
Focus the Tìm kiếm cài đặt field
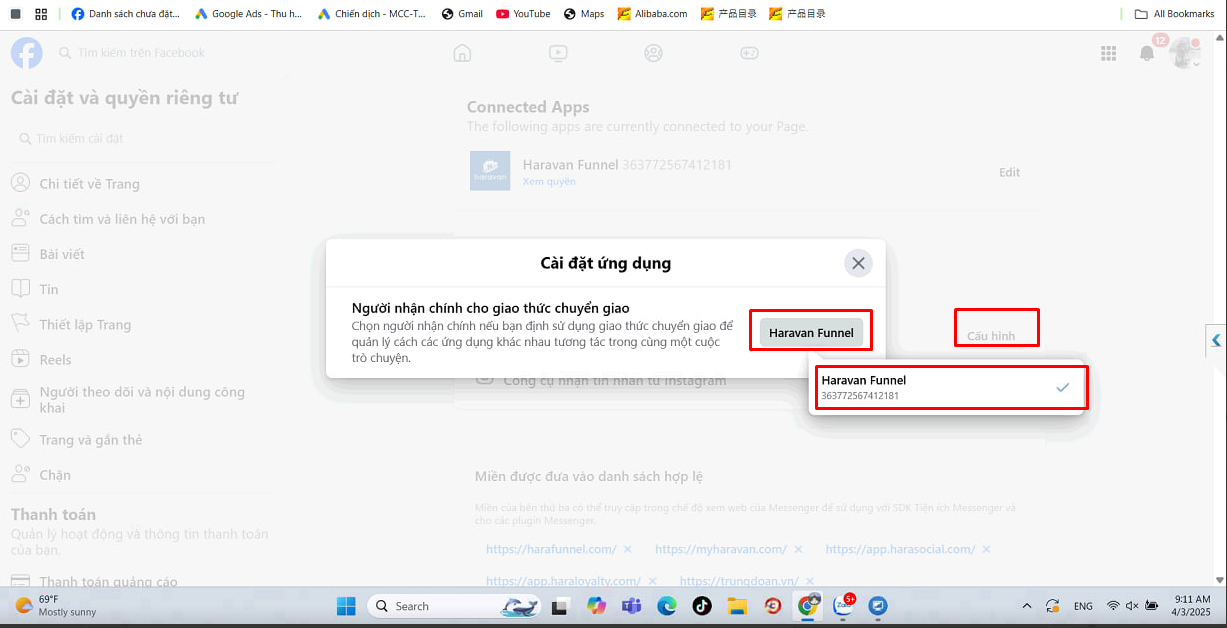[140, 138]
